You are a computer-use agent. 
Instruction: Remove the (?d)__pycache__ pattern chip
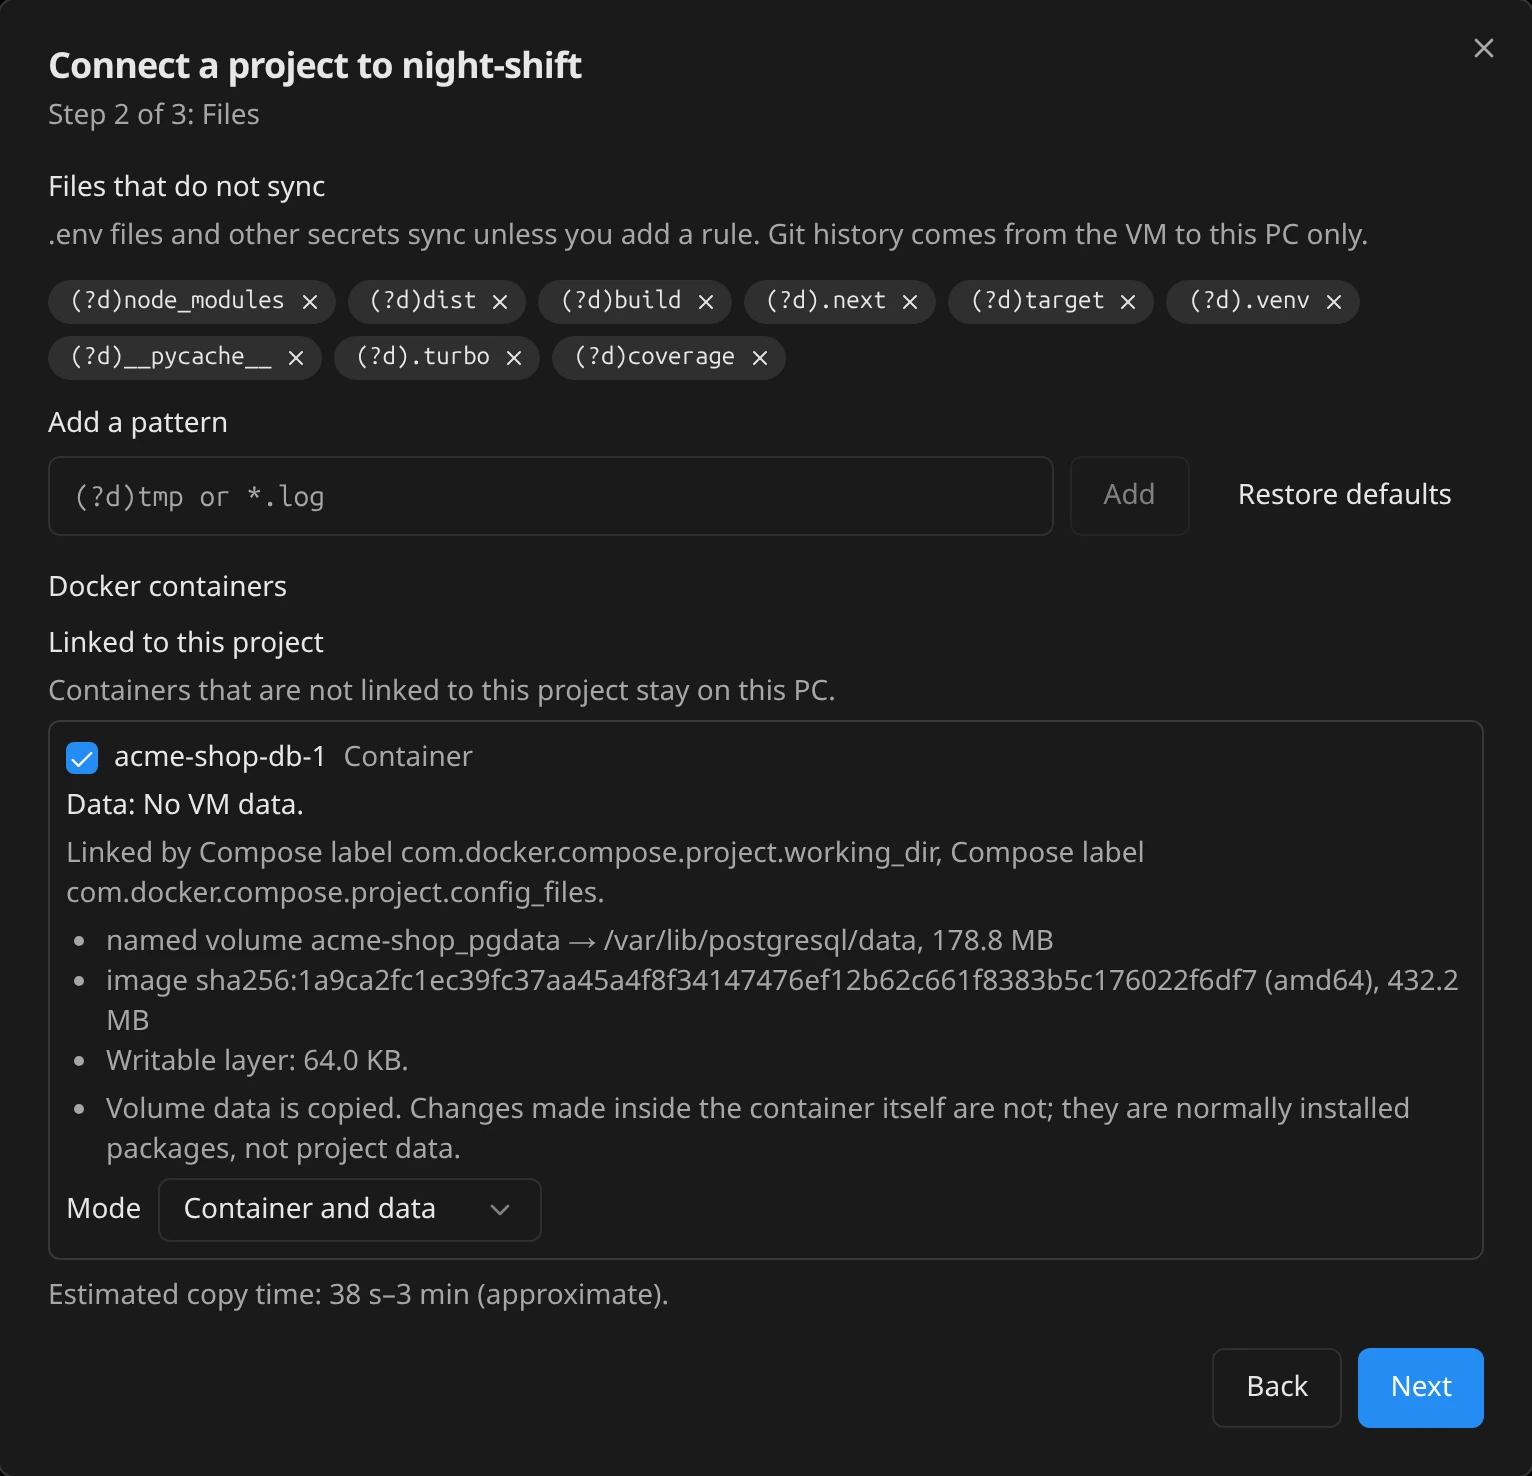pos(296,358)
